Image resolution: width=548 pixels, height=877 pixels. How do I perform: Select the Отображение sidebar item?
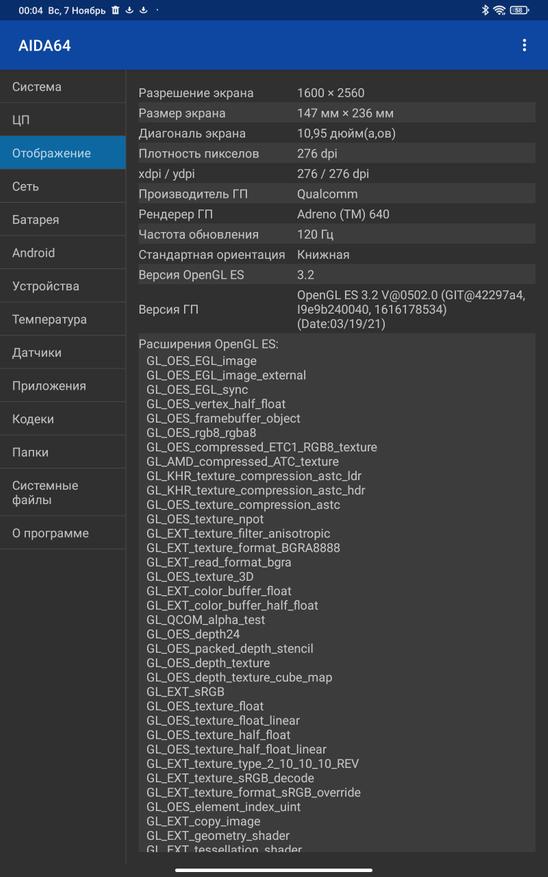click(63, 153)
